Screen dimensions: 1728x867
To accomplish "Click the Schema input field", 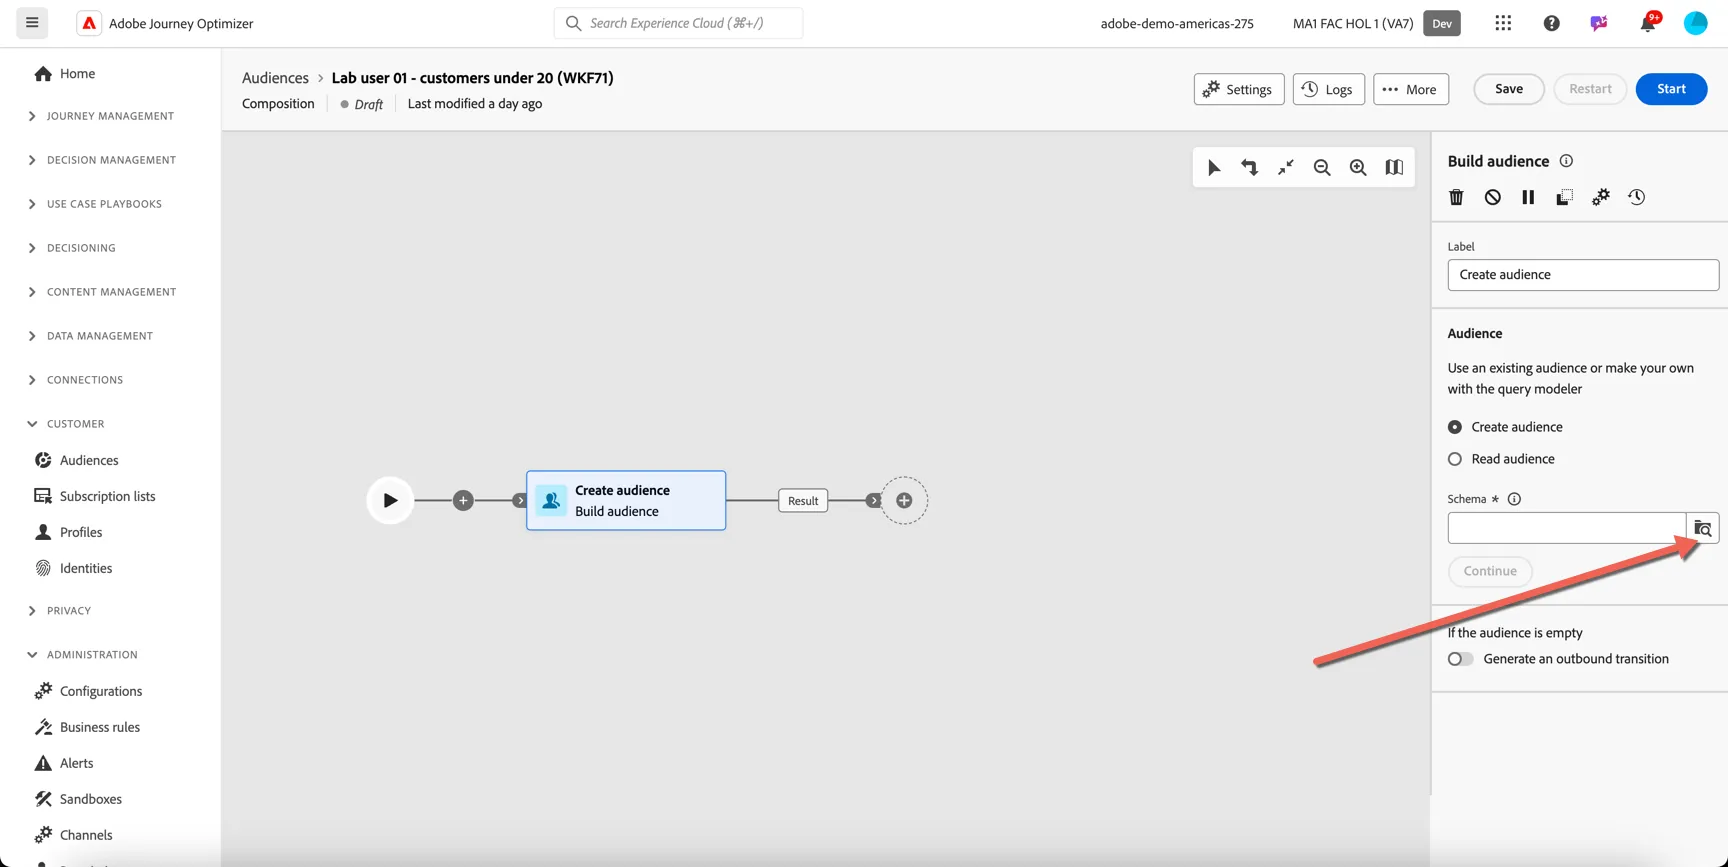I will point(1566,528).
